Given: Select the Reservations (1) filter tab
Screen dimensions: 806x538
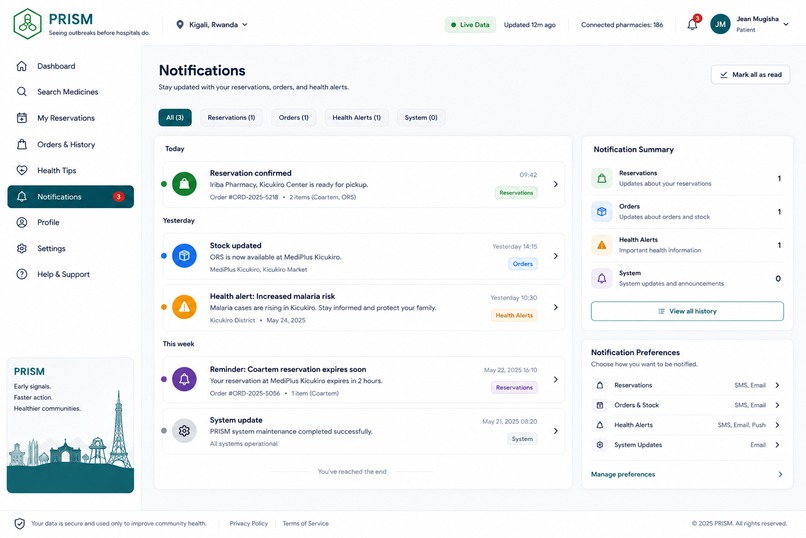Looking at the screenshot, I should click(x=231, y=118).
